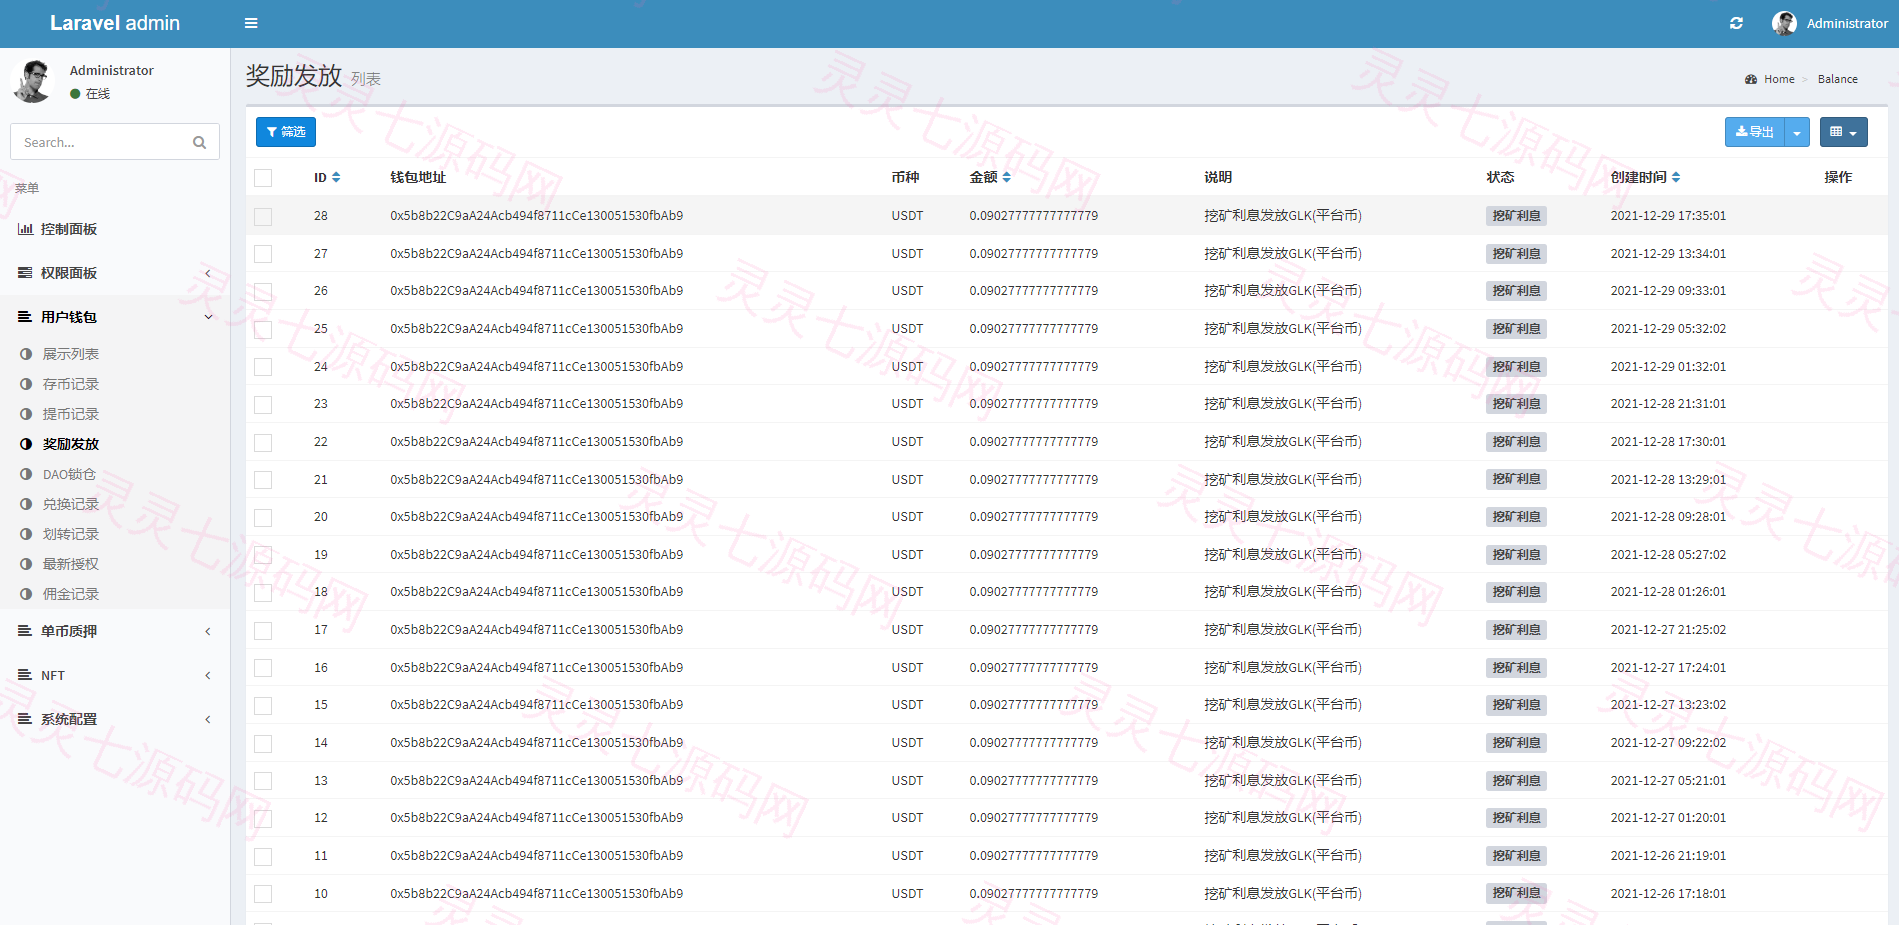Click the icon beside 系统配置
The width and height of the screenshot is (1899, 925).
25,719
